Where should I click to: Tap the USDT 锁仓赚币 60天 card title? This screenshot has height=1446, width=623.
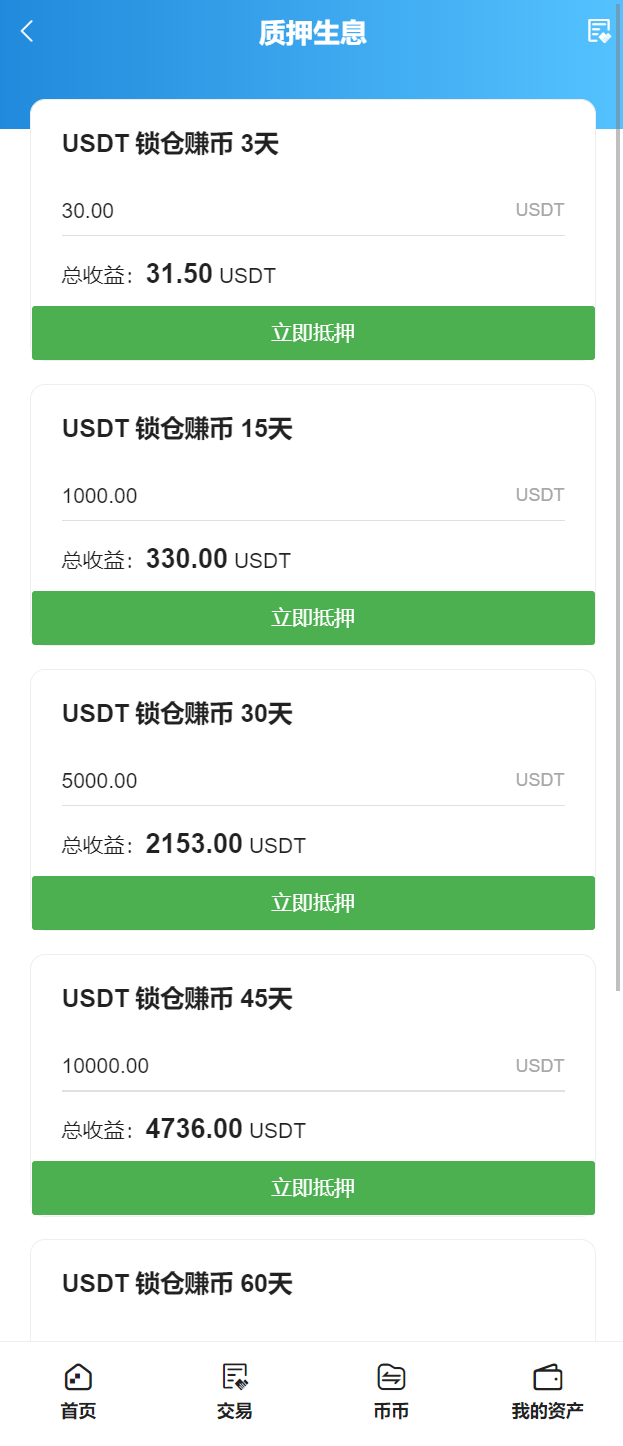[x=178, y=1283]
